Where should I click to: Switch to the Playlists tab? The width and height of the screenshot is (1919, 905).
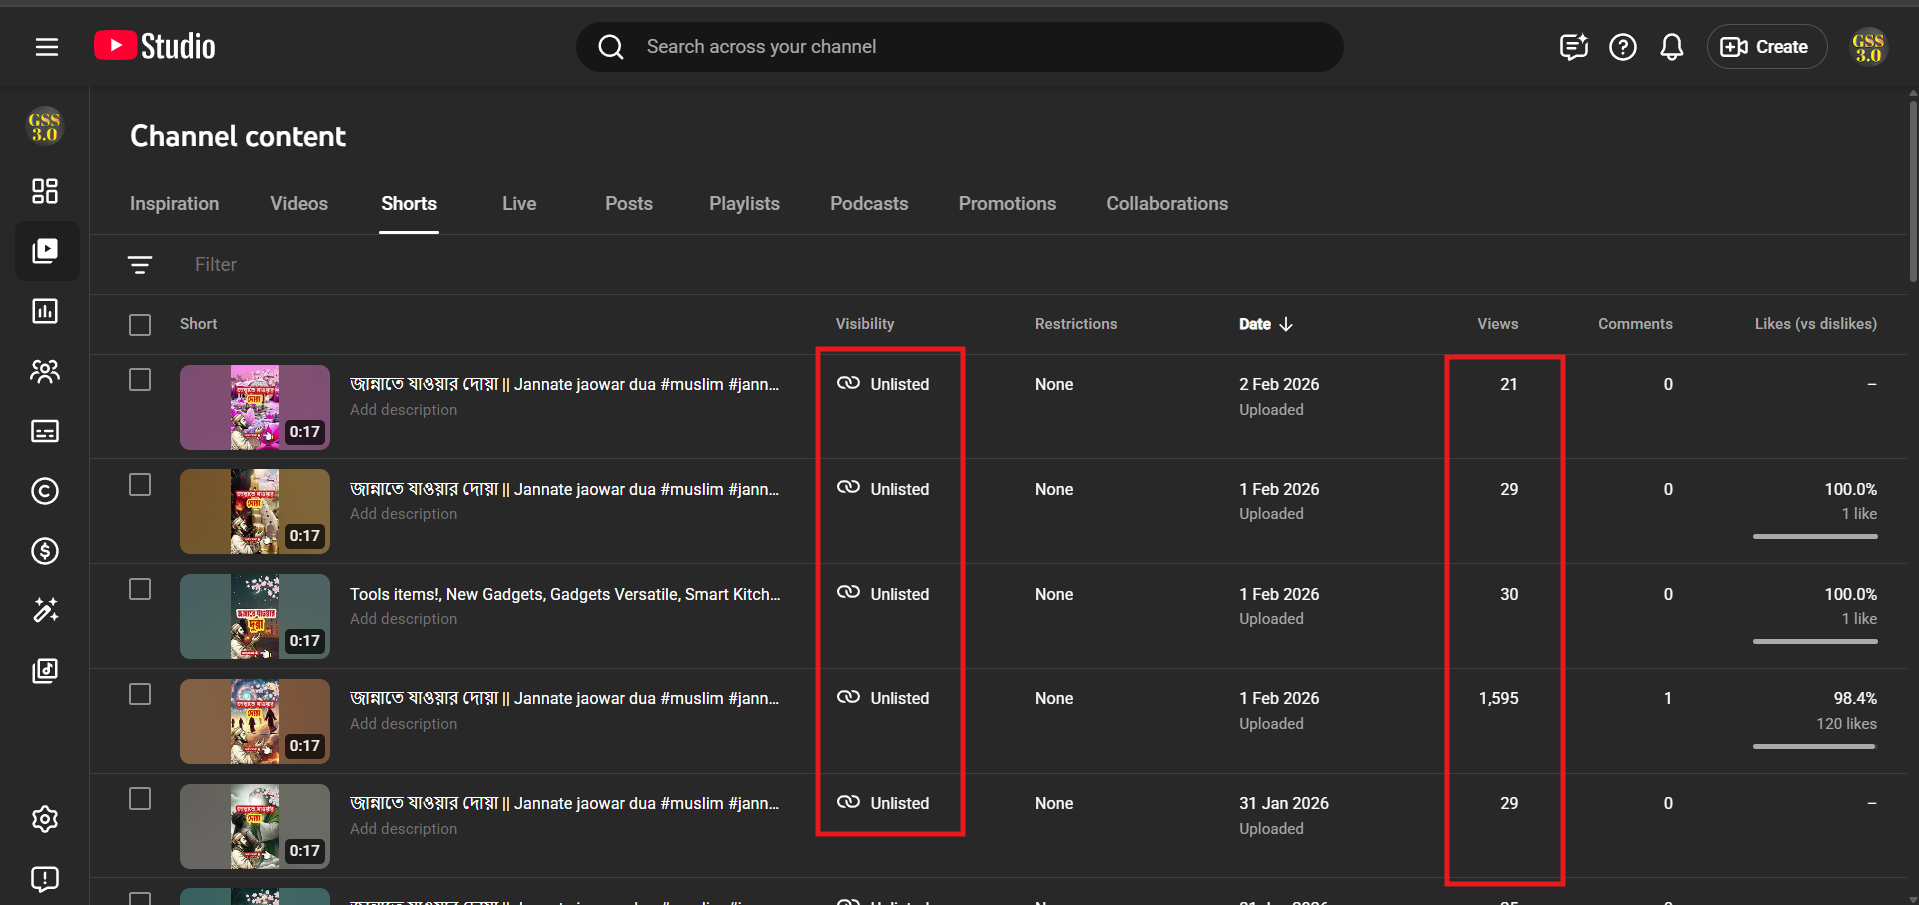point(744,204)
